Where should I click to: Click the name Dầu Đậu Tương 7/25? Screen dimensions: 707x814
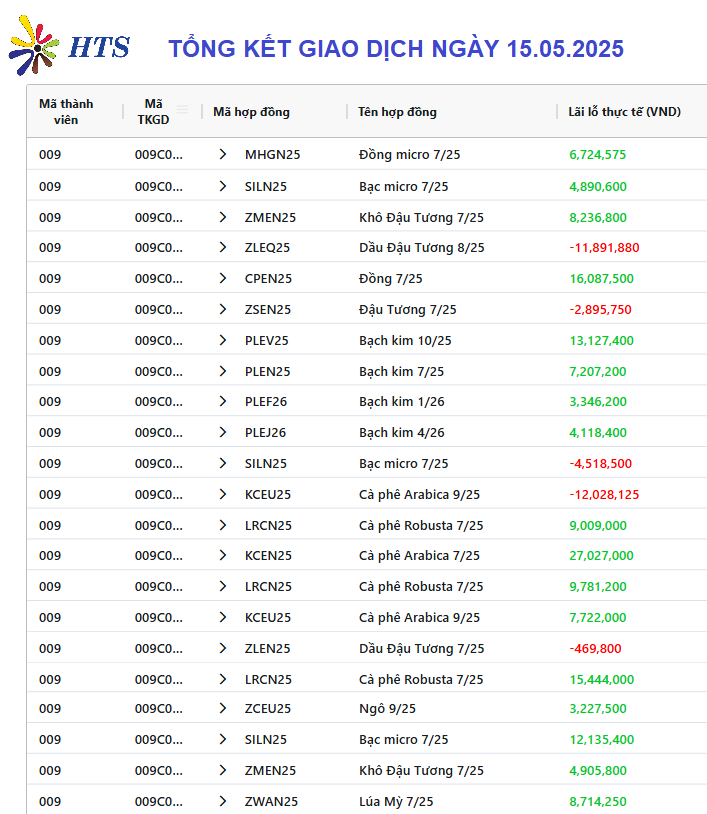pyautogui.click(x=422, y=649)
